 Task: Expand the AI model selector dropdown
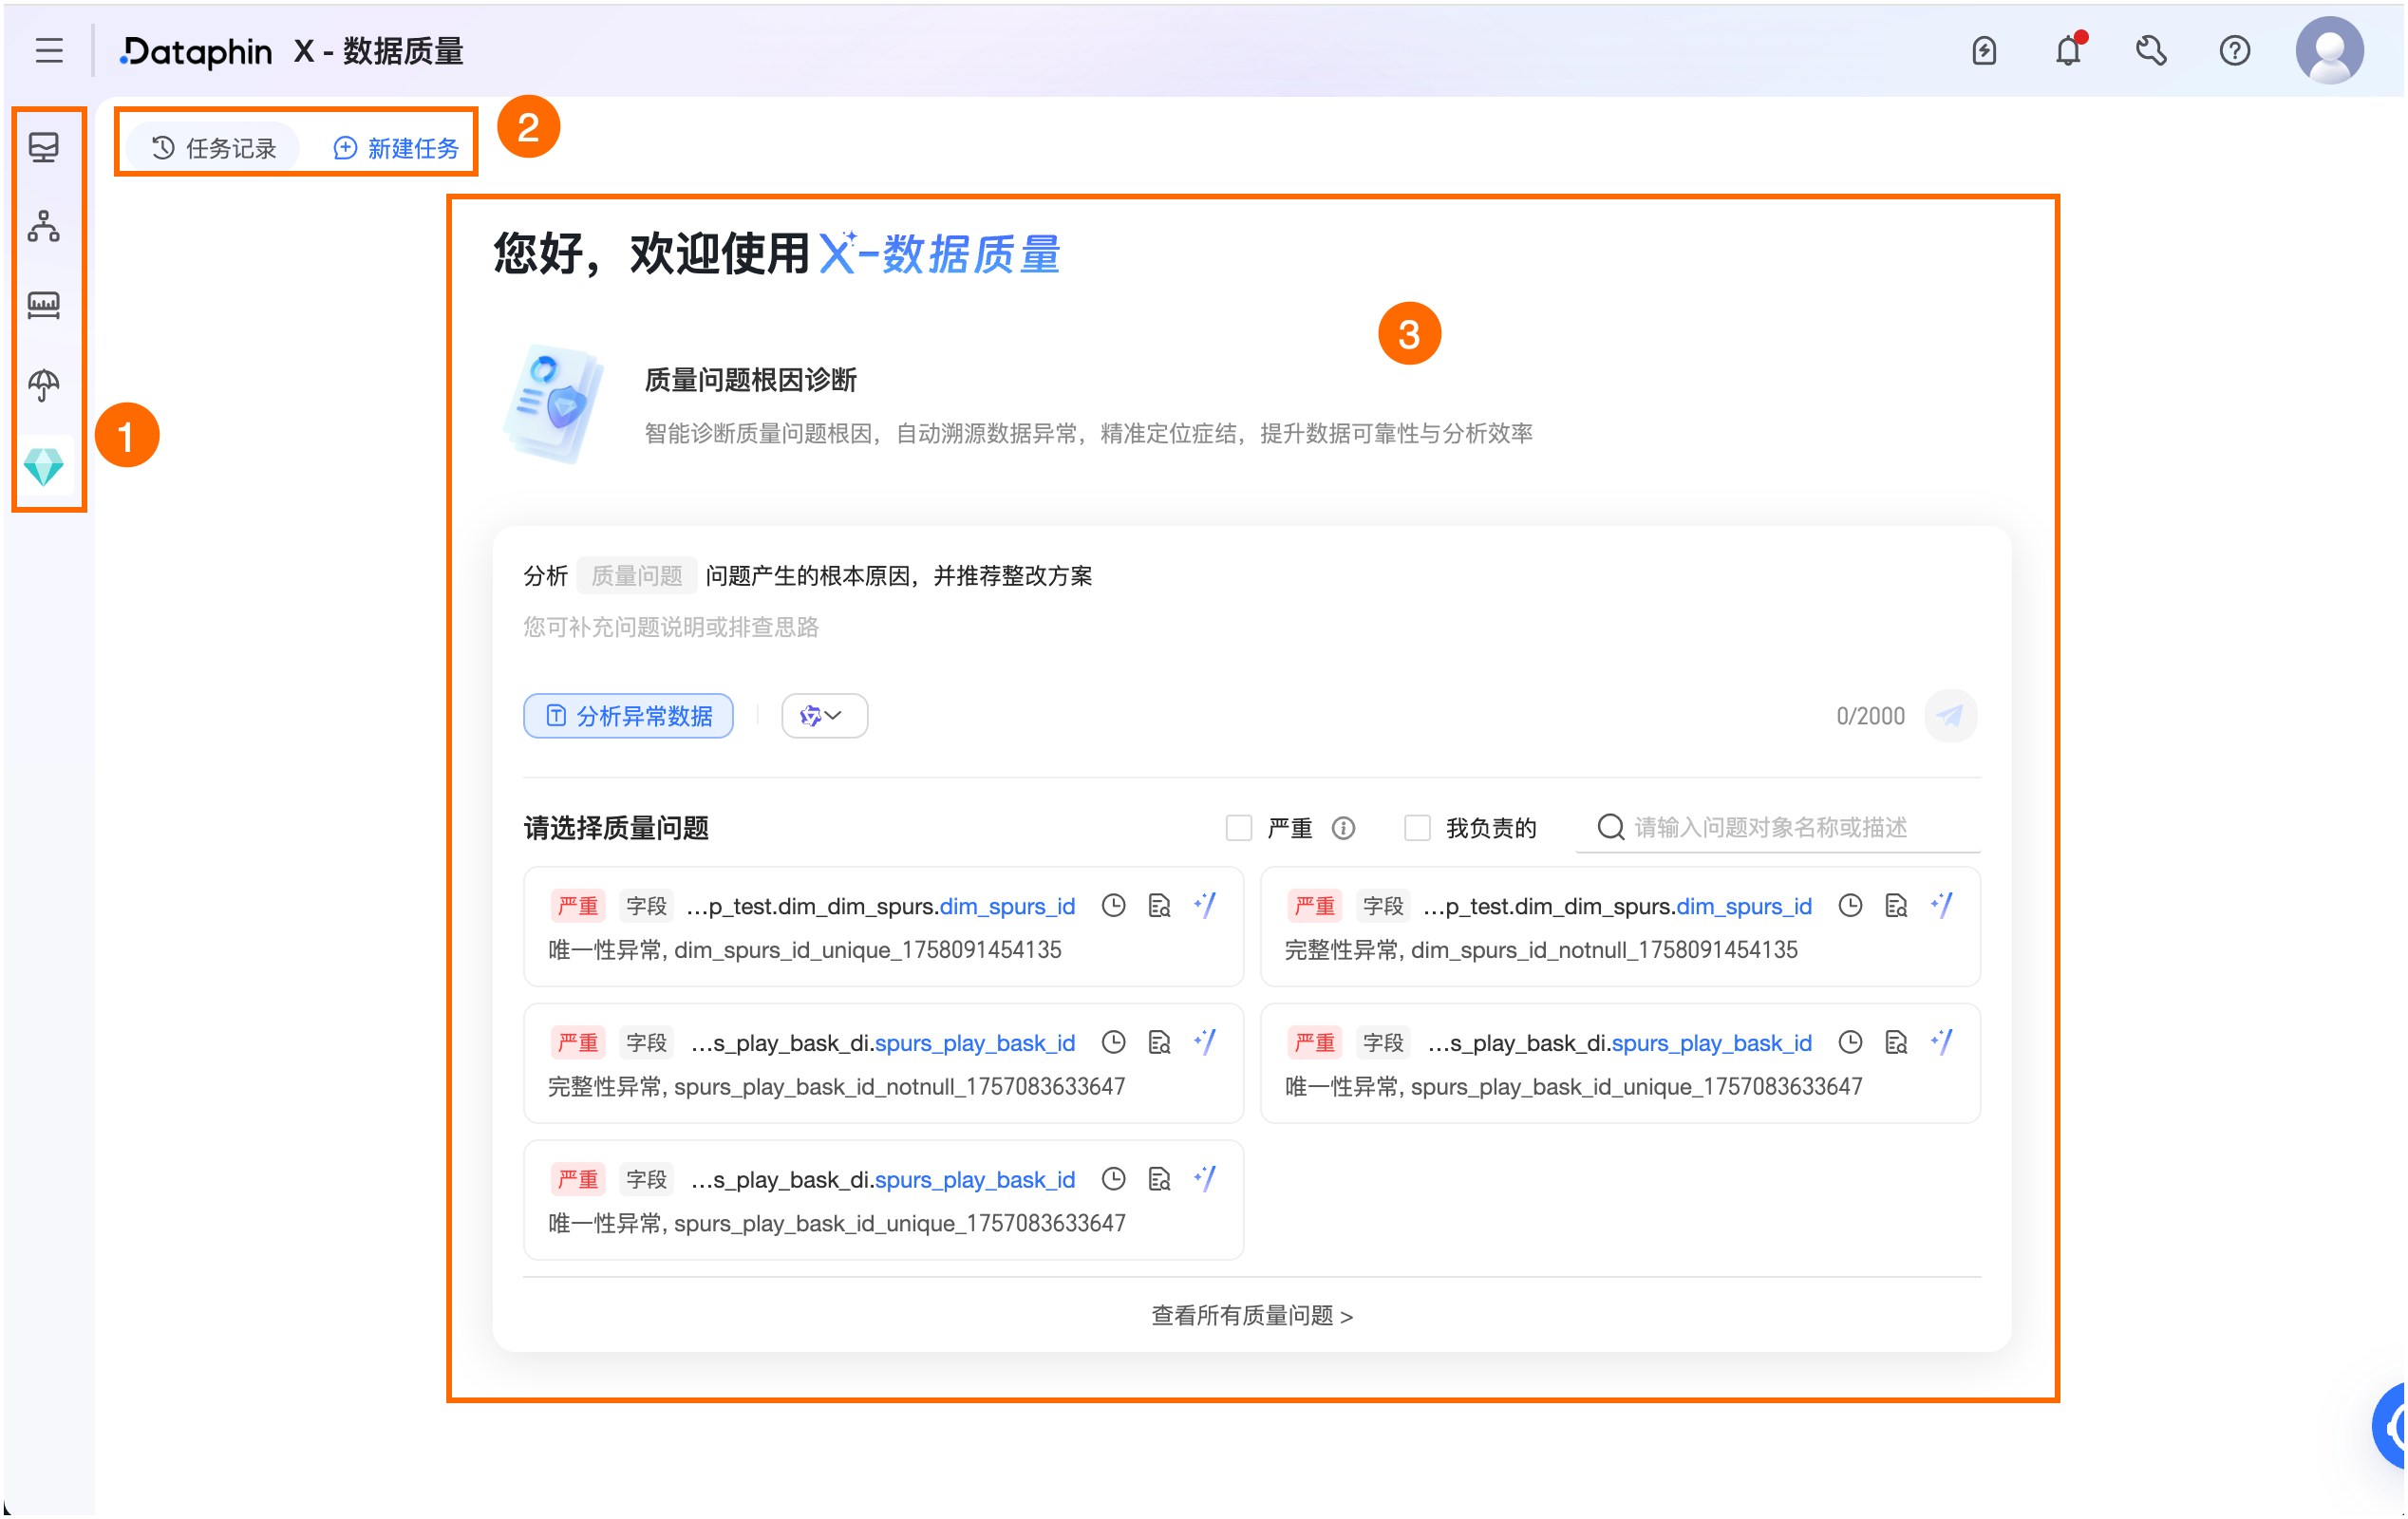(823, 716)
